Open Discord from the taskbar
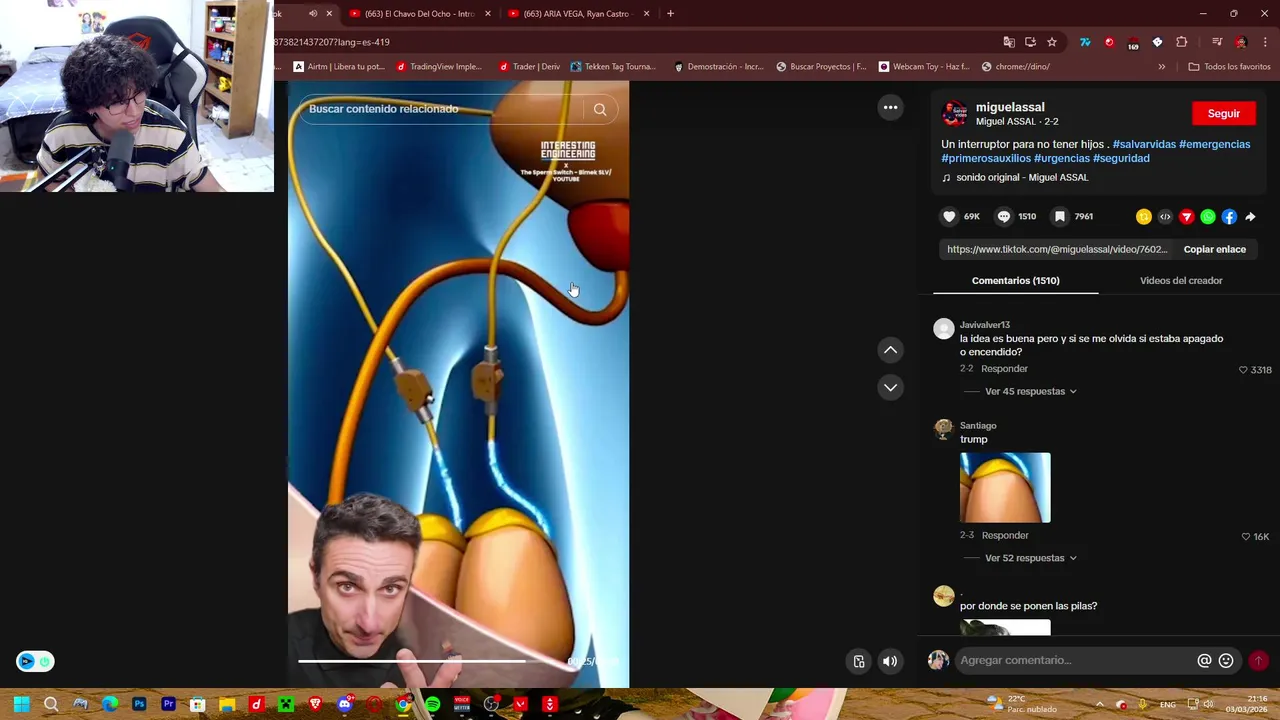1280x720 pixels. click(x=345, y=704)
